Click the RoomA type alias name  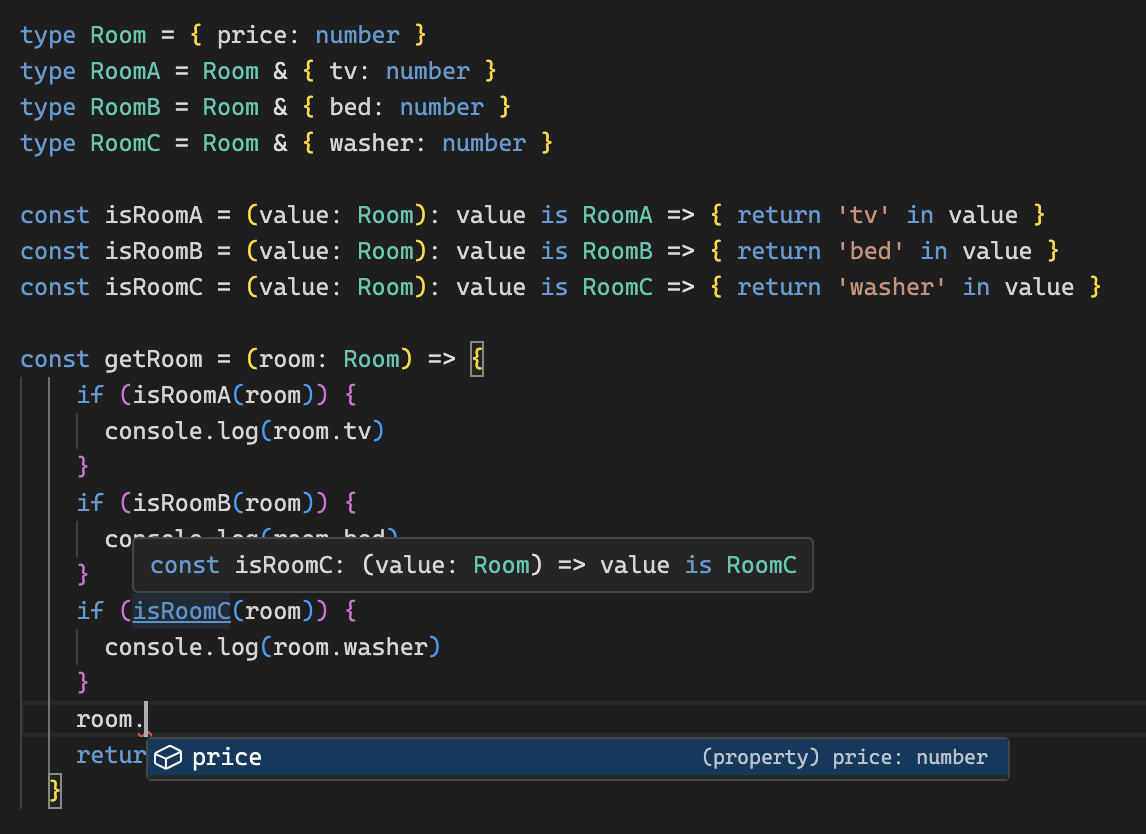[125, 71]
